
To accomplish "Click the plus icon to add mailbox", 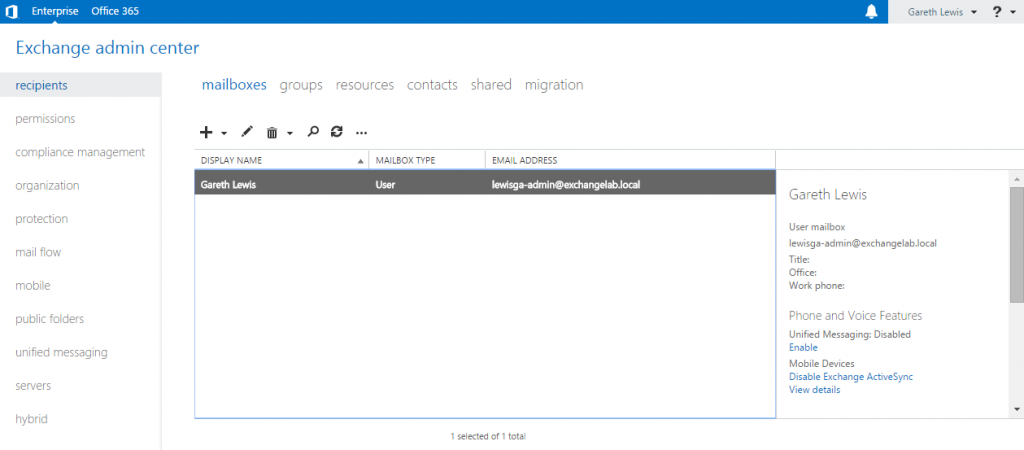I will (x=206, y=133).
